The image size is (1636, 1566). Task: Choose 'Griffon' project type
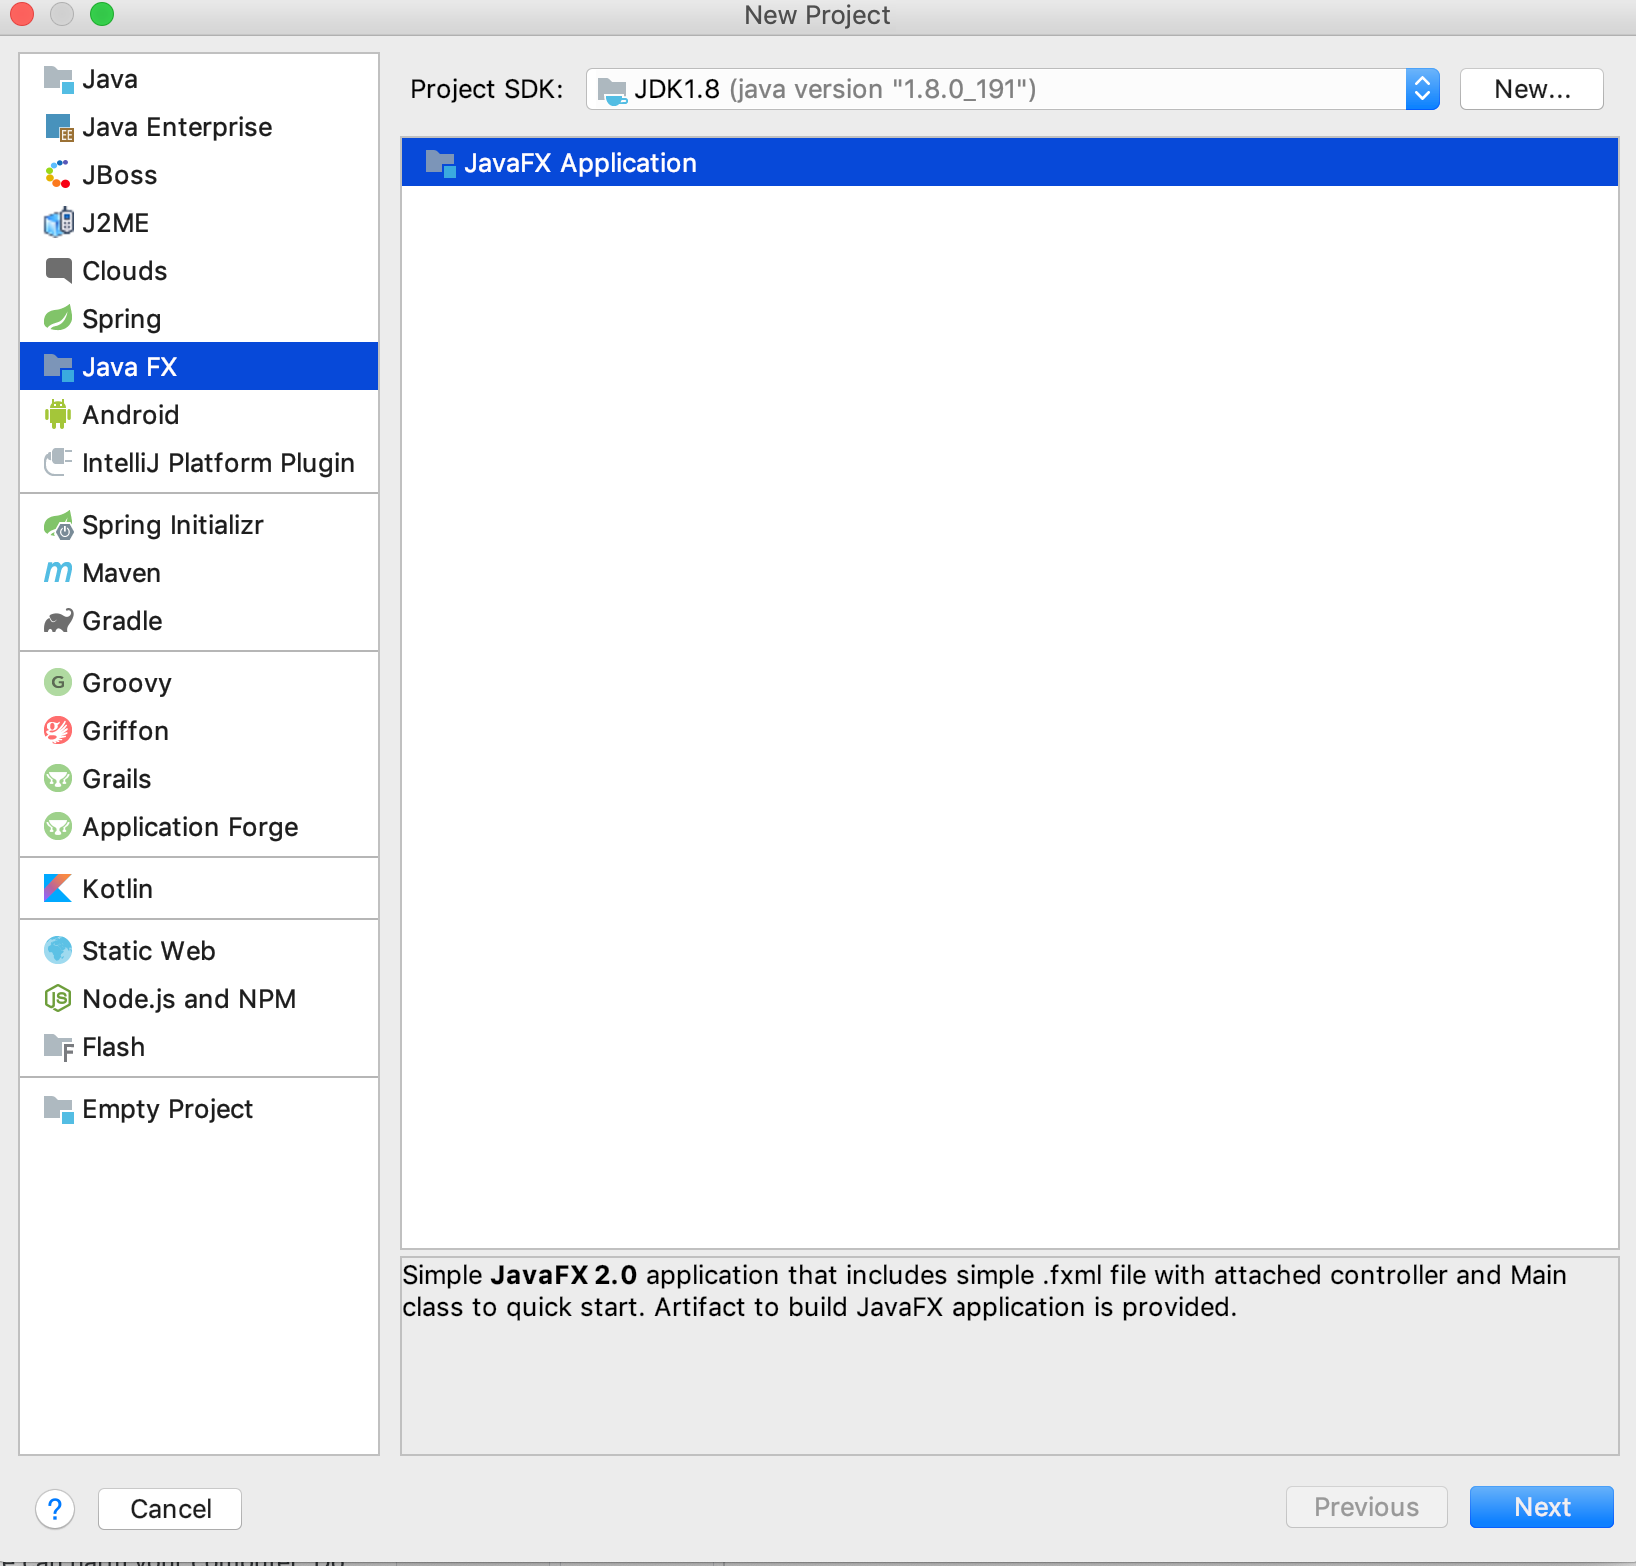click(199, 731)
